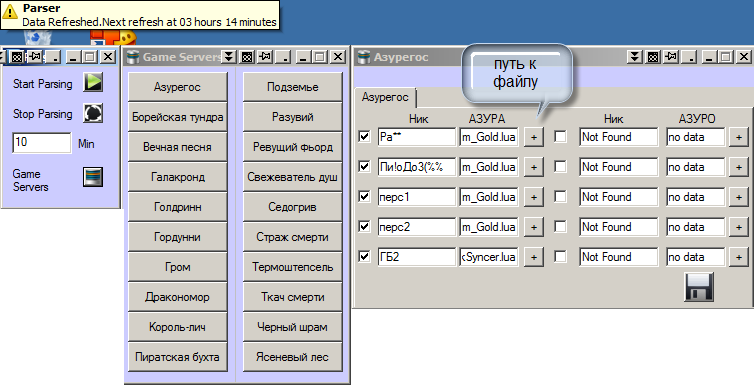754x386 pixels.
Task: Click АЗУРО + button in the Ра** row
Action: click(739, 137)
